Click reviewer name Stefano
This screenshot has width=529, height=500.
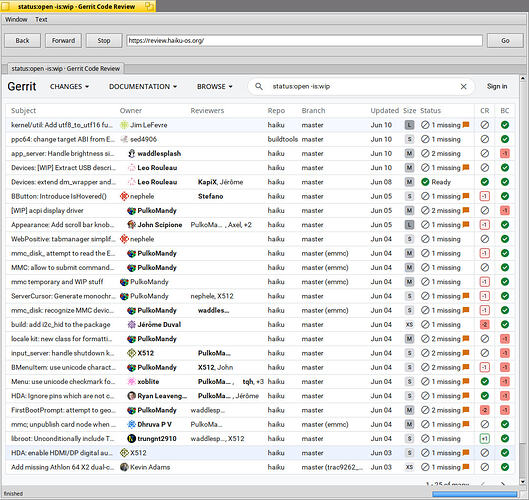pos(211,196)
